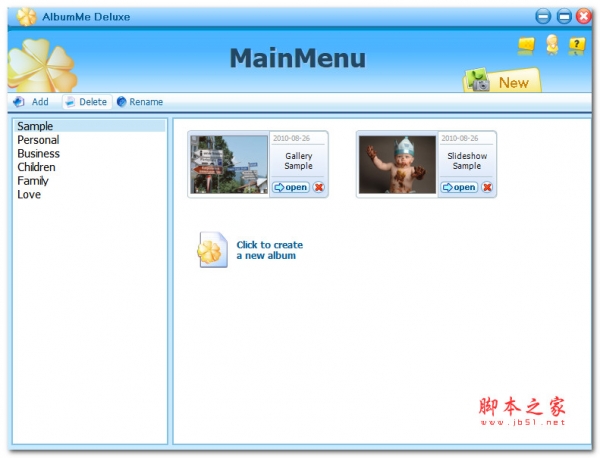Close the AlbumMe Deluxe window

(584, 16)
